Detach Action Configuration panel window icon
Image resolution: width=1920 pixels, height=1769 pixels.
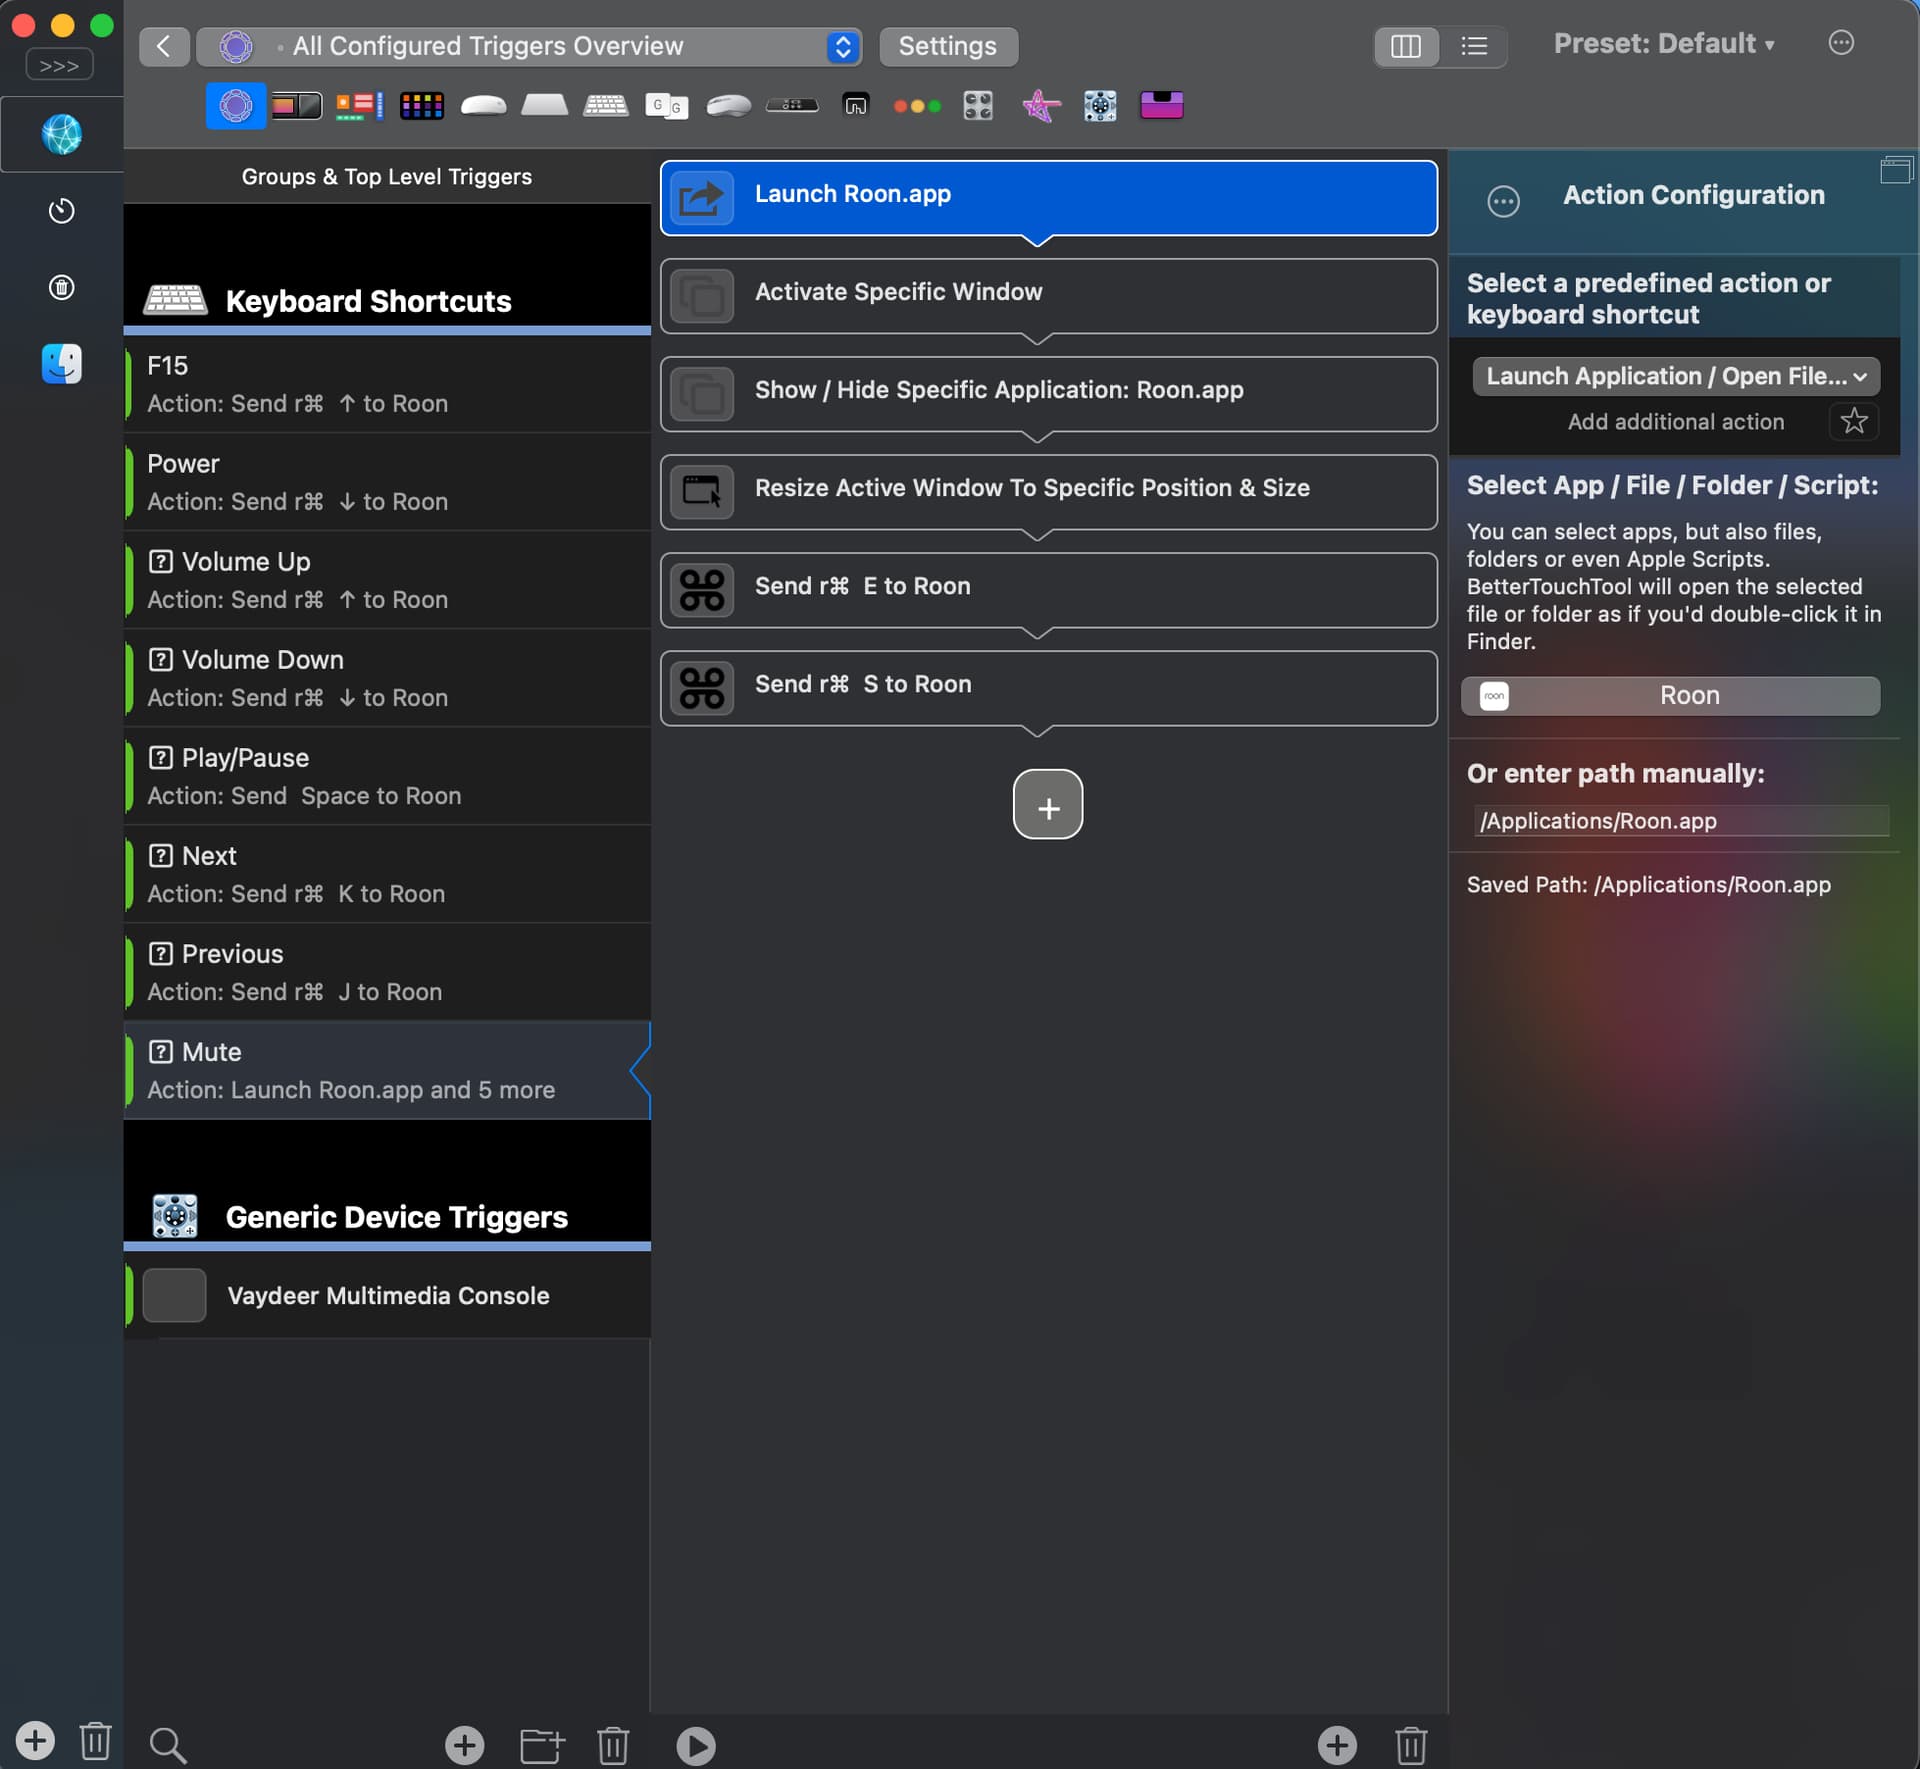[x=1896, y=170]
